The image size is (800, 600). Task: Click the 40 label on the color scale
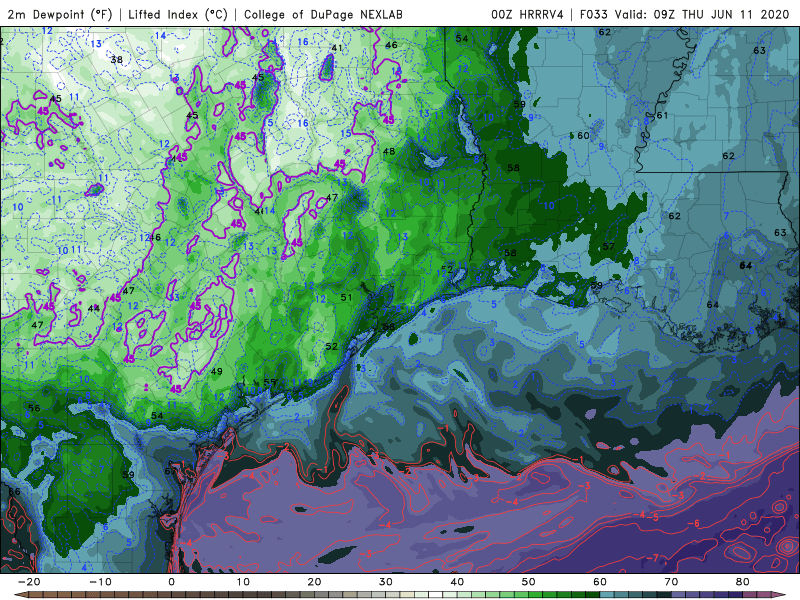pos(457,582)
